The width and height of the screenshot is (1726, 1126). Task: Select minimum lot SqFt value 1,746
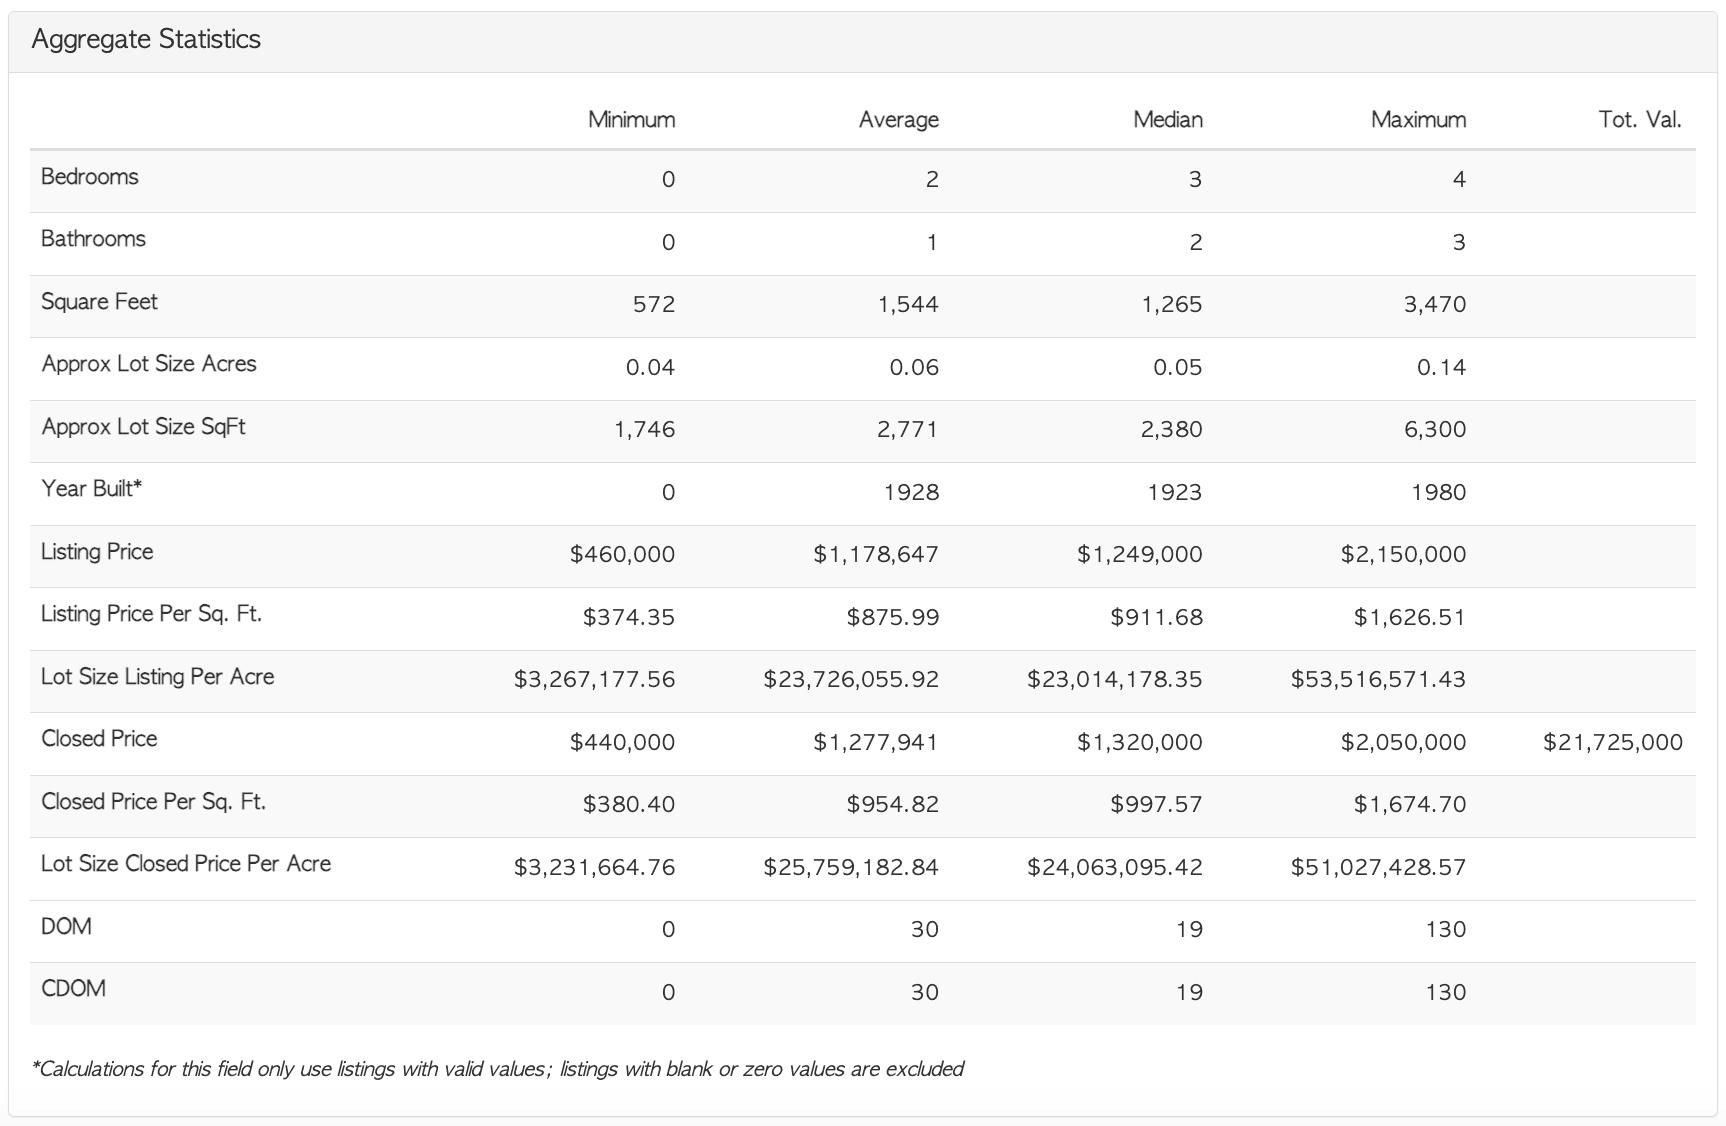[645, 429]
